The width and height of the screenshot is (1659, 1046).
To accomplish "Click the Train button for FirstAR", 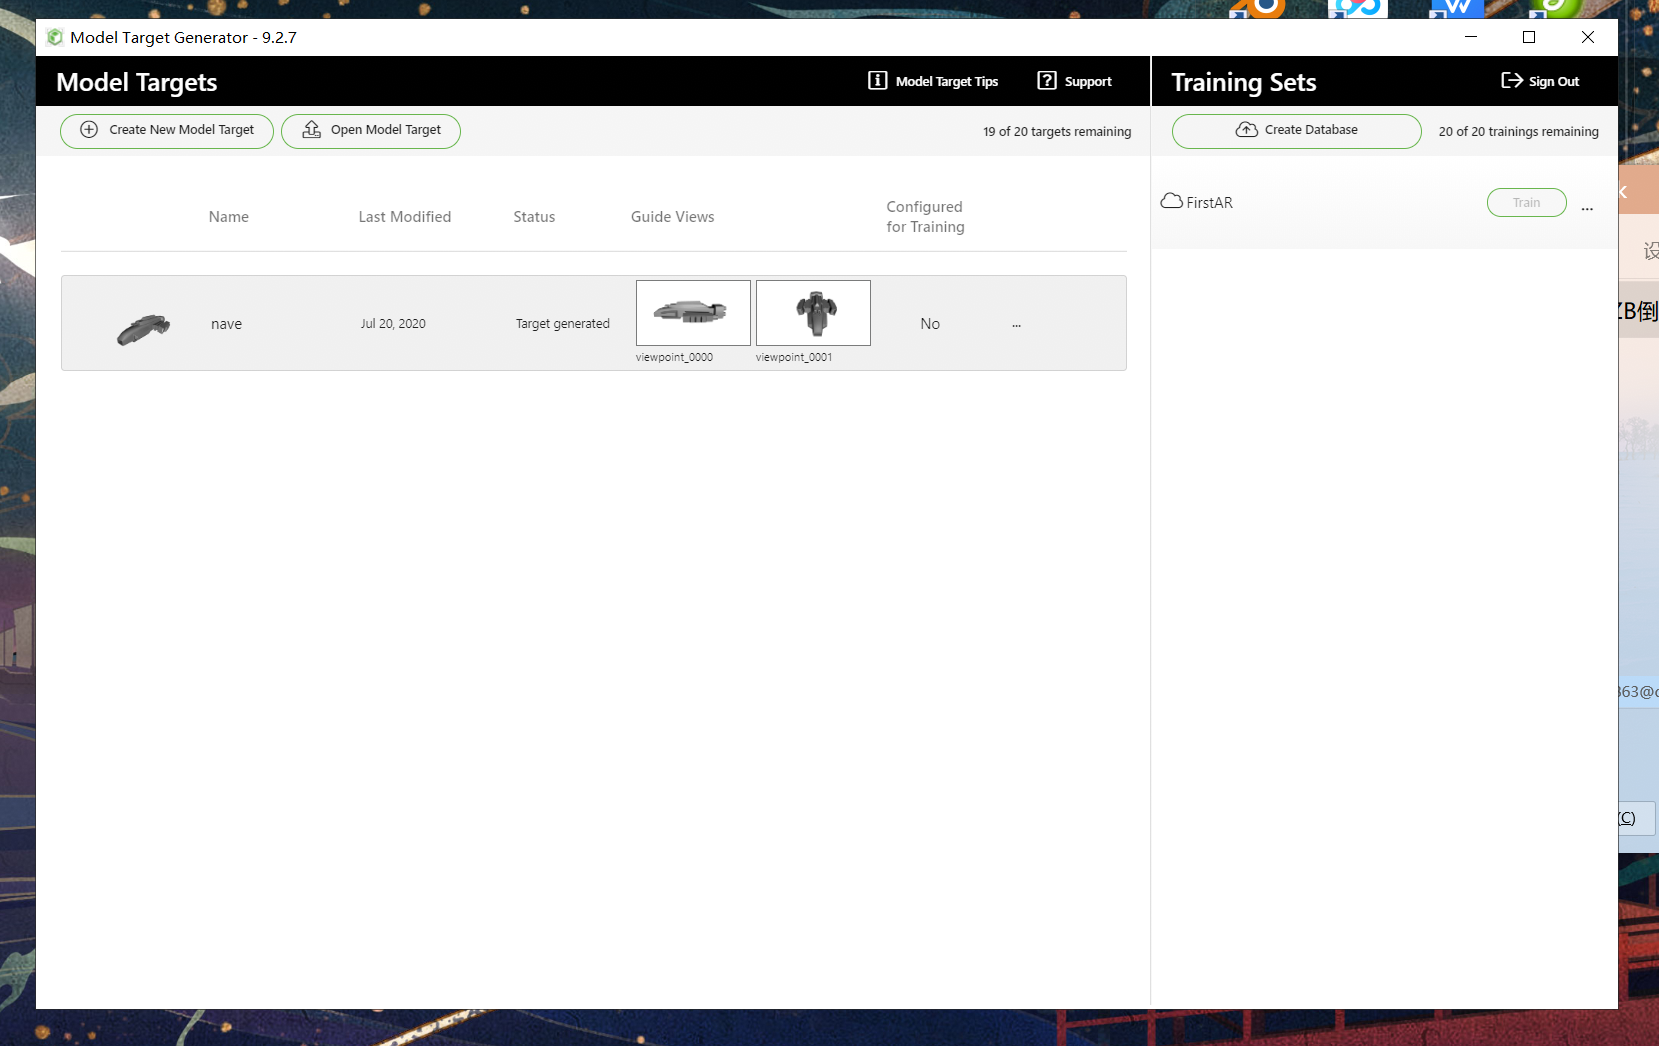I will [1526, 202].
